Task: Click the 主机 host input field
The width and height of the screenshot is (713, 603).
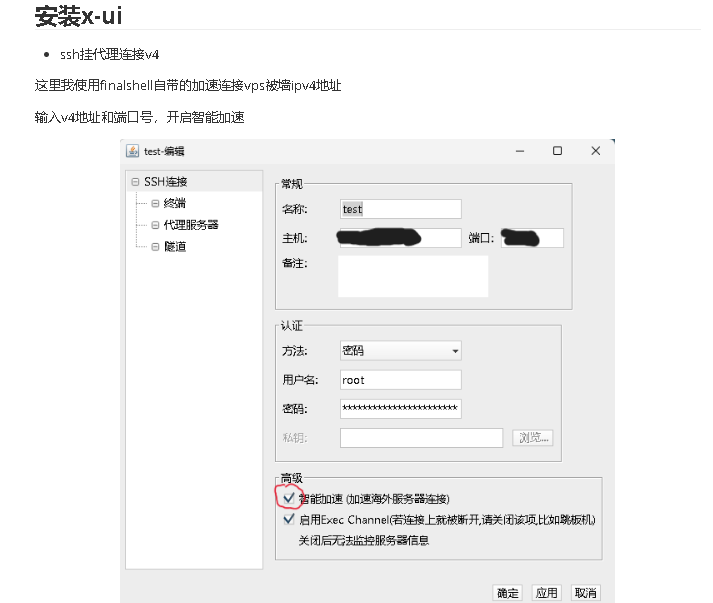Action: pos(401,238)
